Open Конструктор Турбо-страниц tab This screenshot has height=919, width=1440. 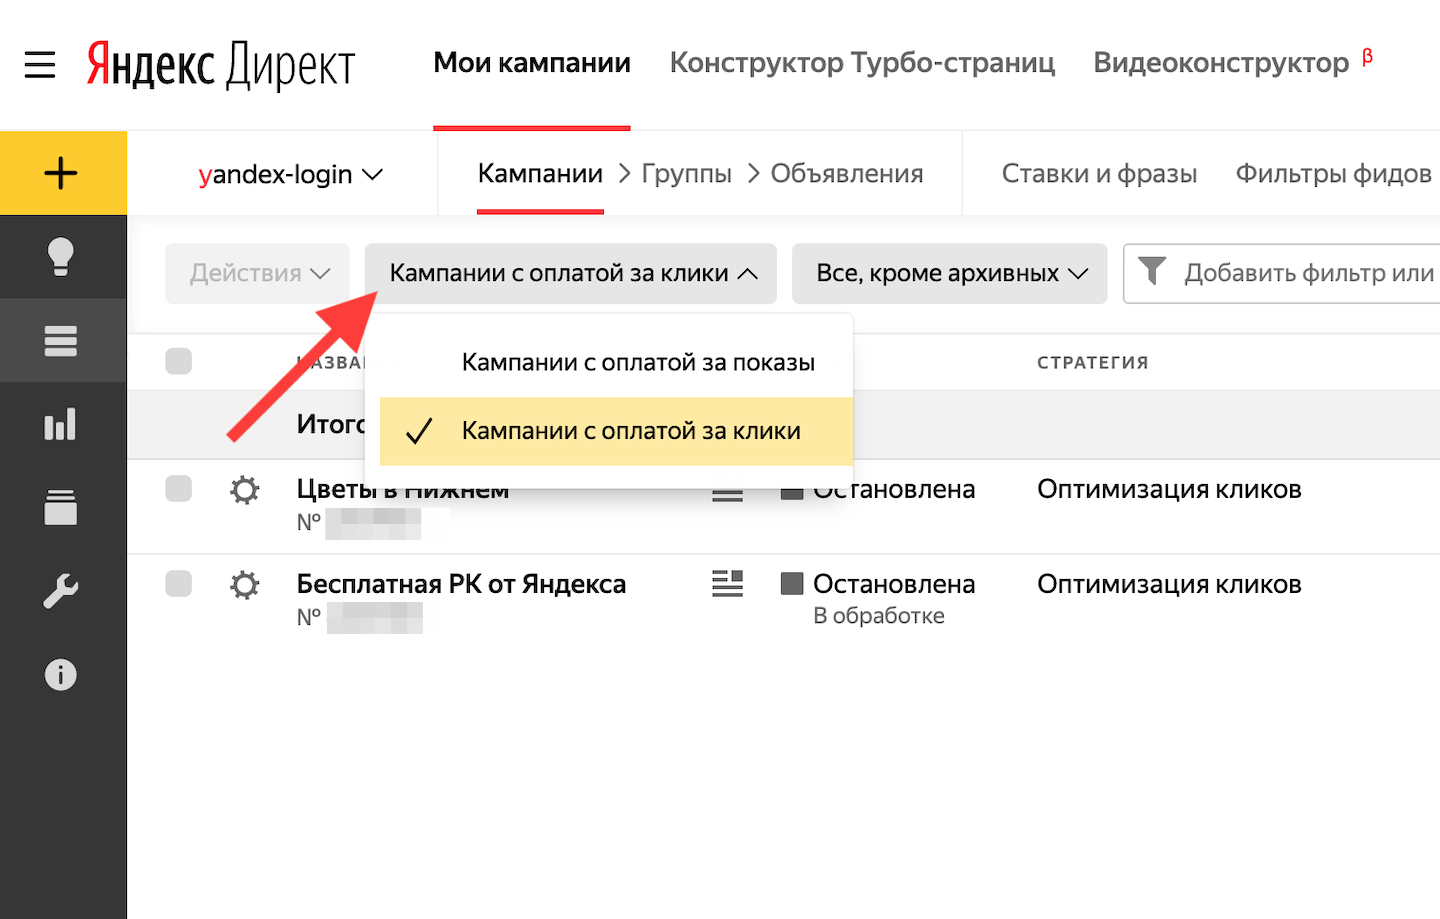point(862,63)
